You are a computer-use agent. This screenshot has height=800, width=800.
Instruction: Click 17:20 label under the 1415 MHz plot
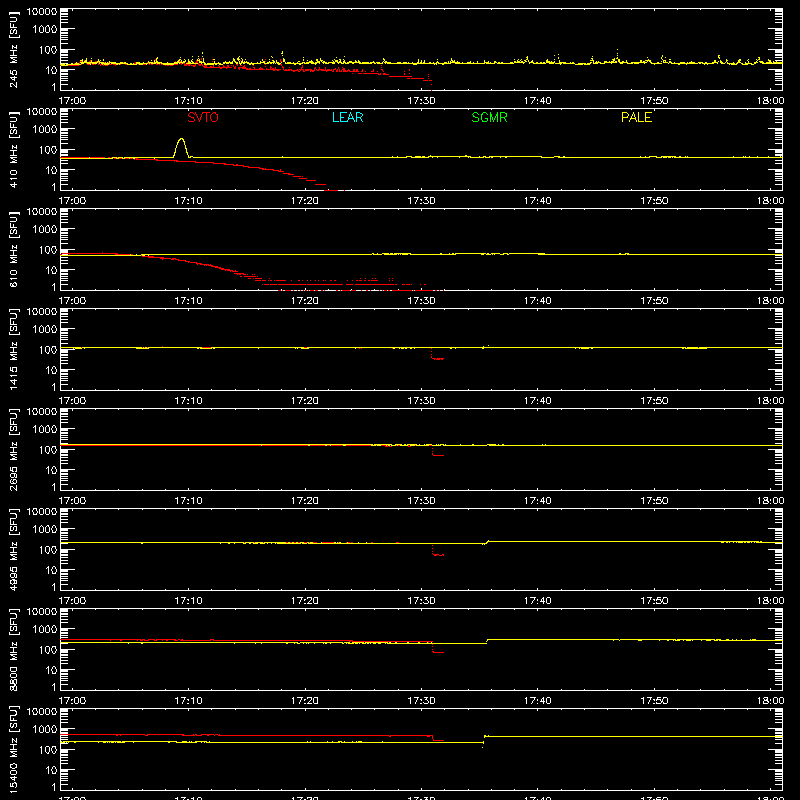[x=305, y=401]
